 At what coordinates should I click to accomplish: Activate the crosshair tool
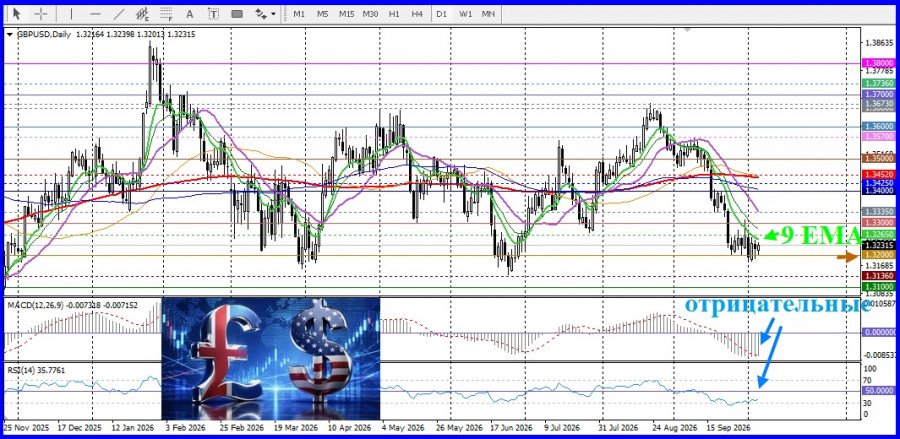(x=41, y=13)
